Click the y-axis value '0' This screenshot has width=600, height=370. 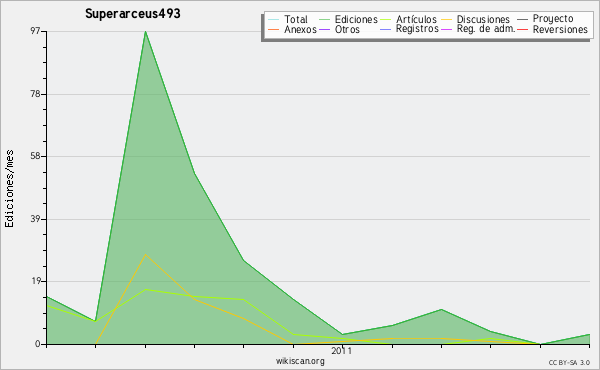pos(38,344)
